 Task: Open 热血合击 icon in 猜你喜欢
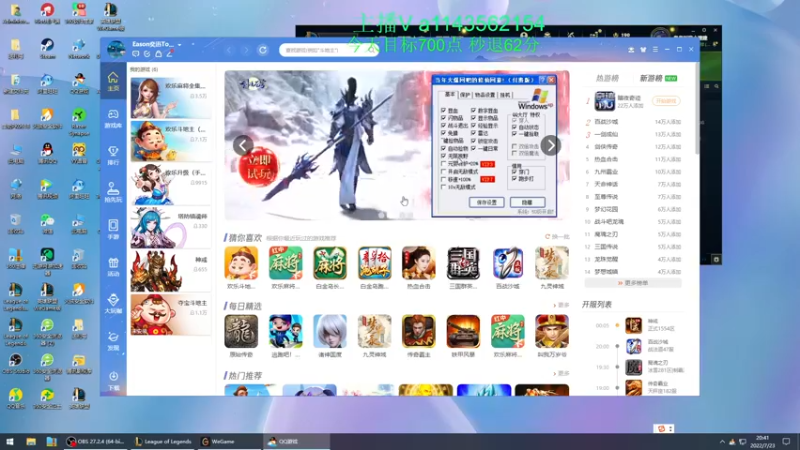[418, 263]
